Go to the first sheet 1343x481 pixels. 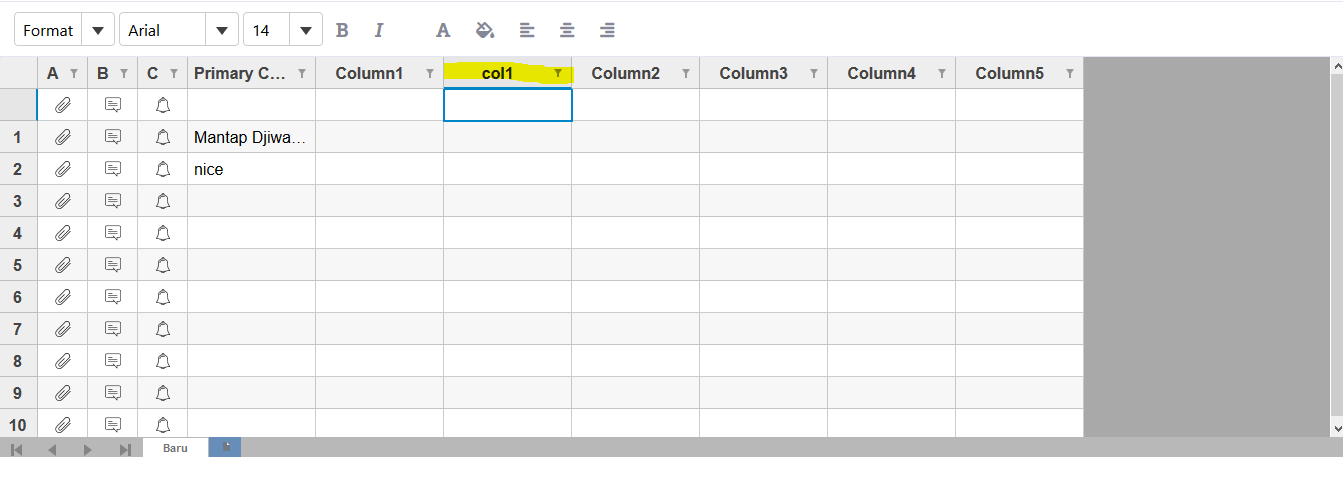tap(16, 449)
